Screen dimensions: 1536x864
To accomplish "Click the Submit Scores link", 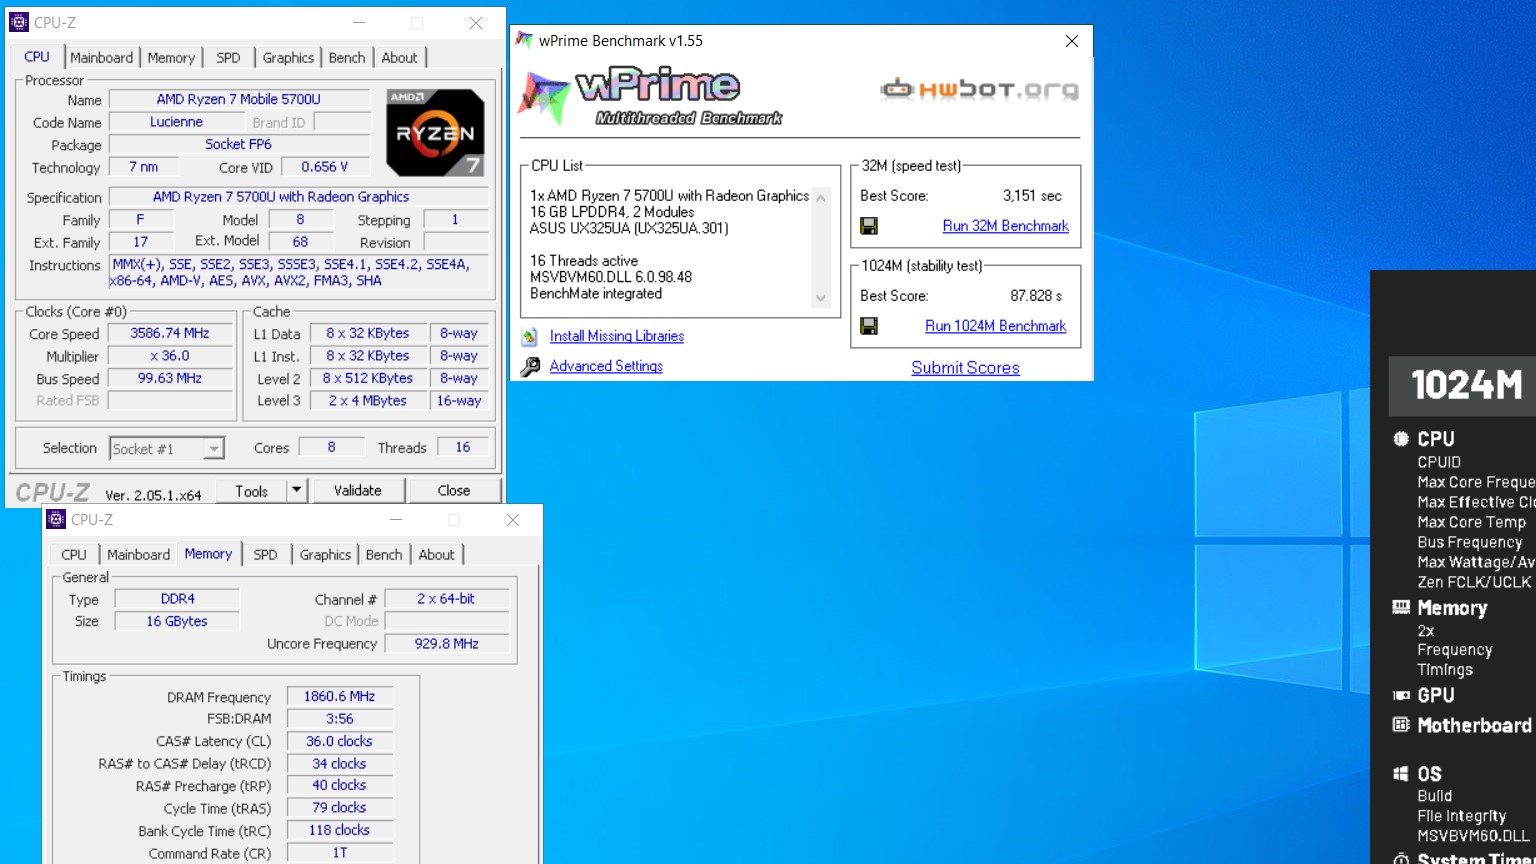I will (x=965, y=368).
